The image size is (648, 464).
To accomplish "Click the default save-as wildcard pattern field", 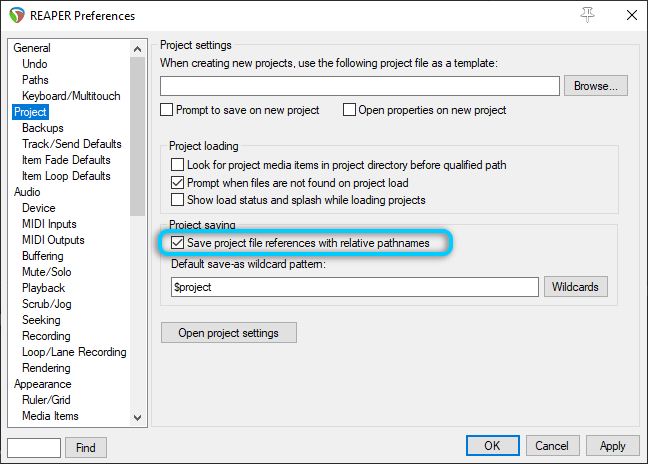I will [355, 287].
